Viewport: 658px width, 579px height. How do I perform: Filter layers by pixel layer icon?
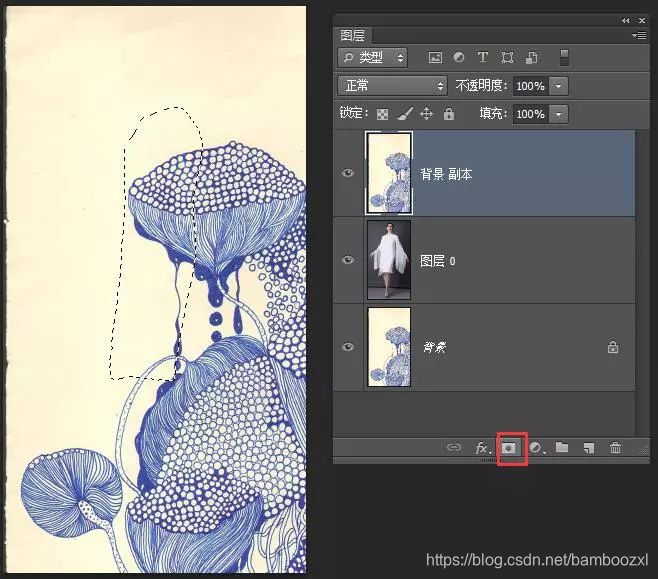435,57
